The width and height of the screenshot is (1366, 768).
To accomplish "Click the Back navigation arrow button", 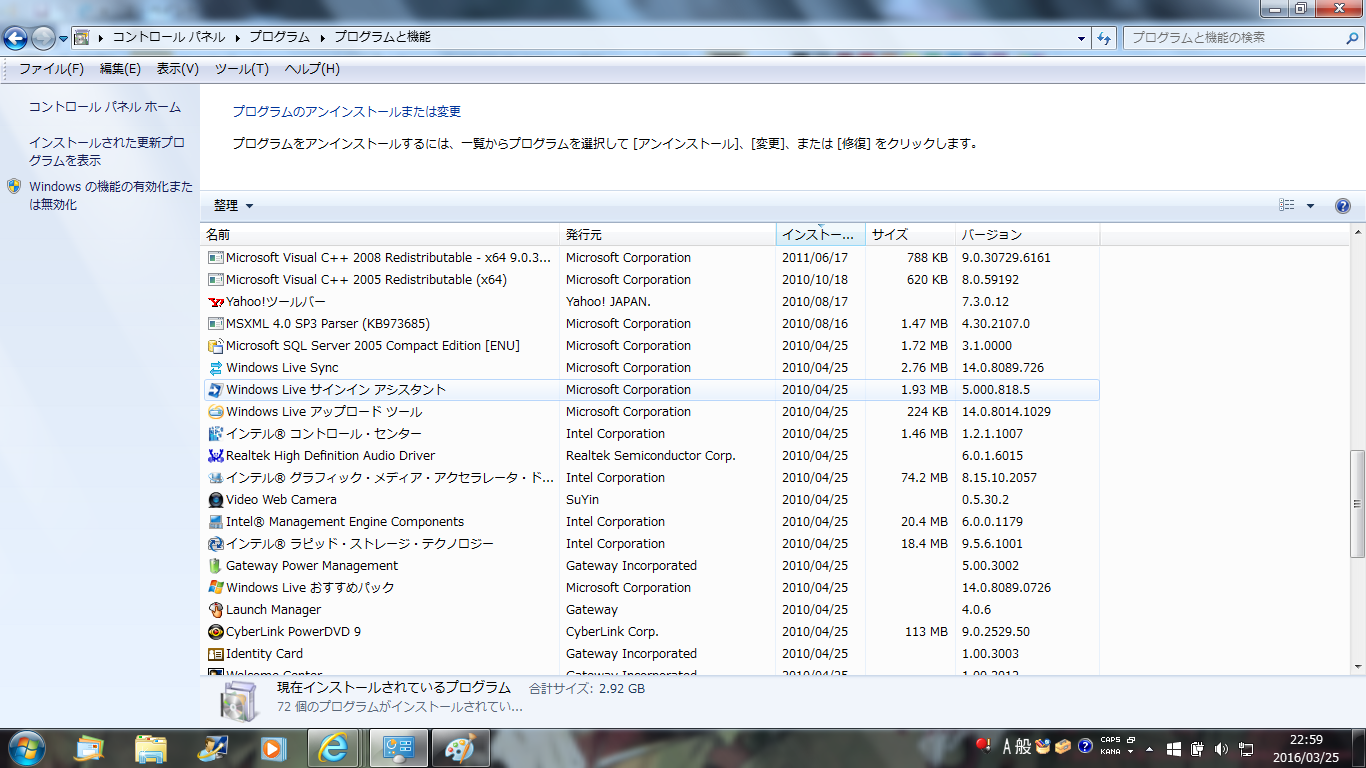I will point(16,38).
